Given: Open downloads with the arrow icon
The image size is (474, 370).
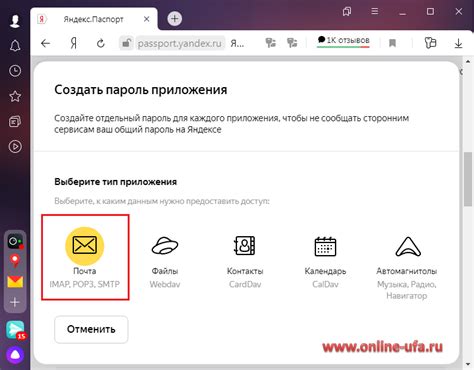Looking at the screenshot, I should pos(458,43).
